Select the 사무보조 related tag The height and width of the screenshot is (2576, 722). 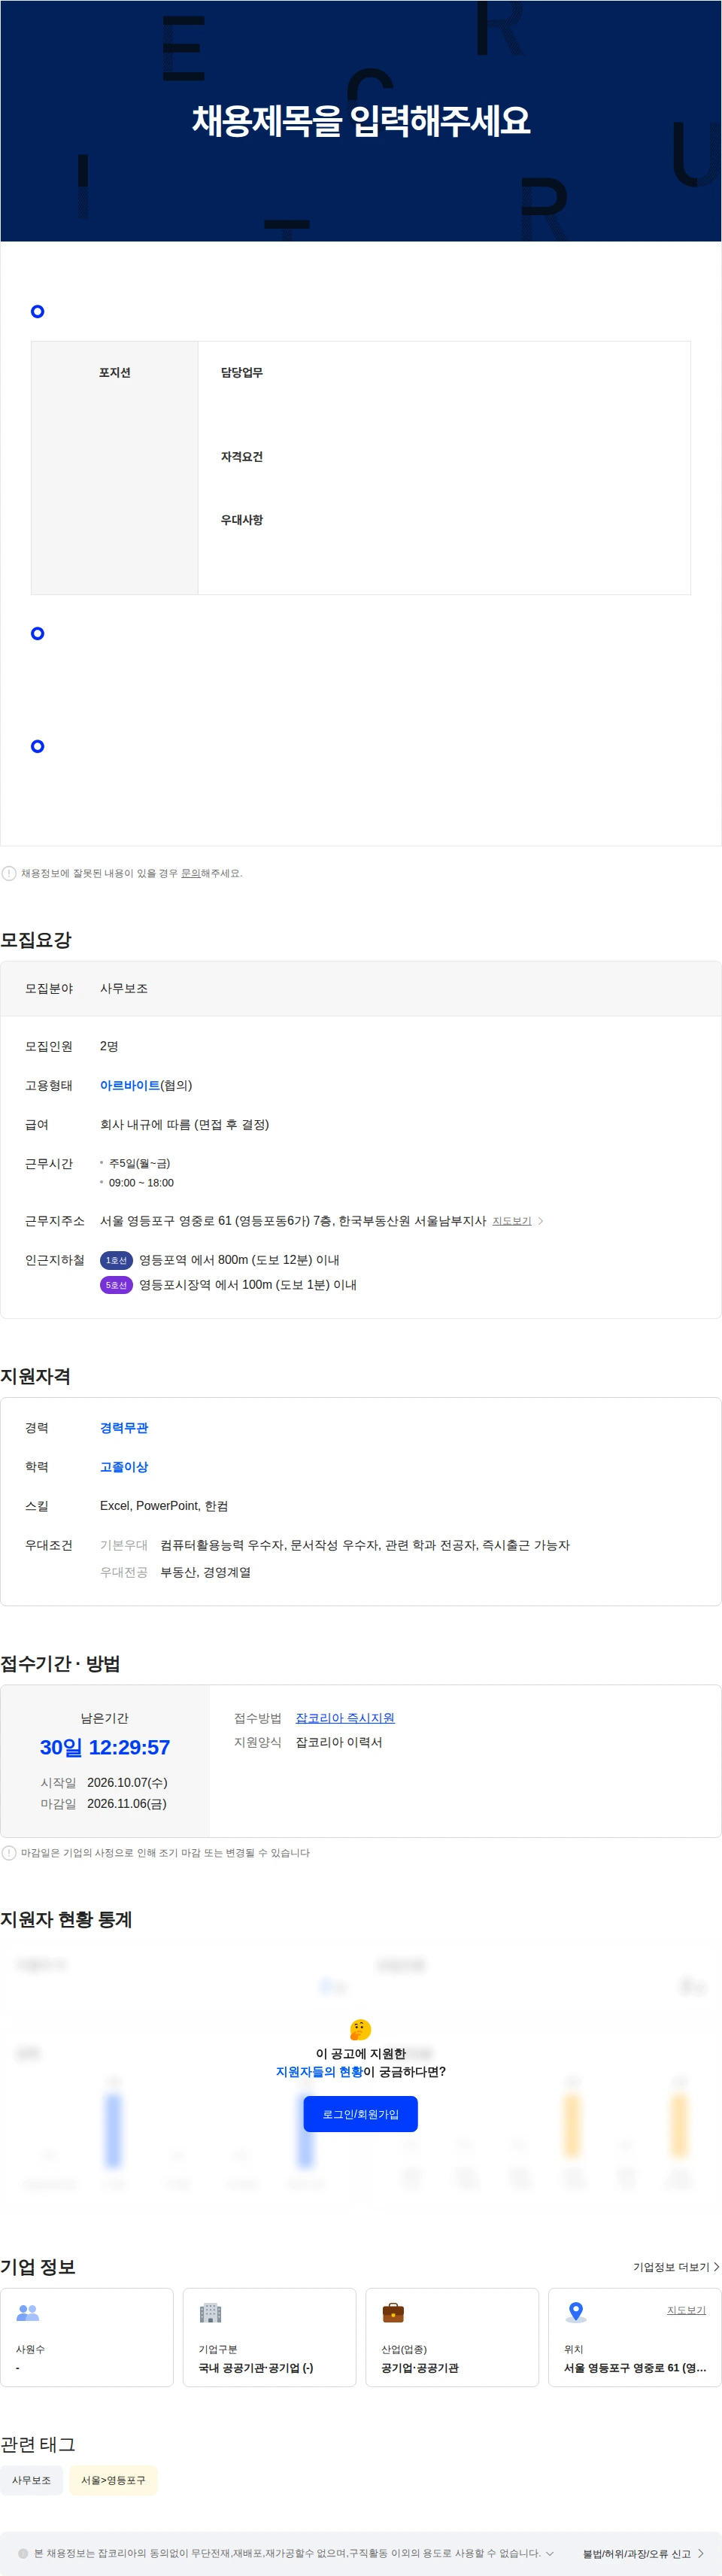point(31,2480)
